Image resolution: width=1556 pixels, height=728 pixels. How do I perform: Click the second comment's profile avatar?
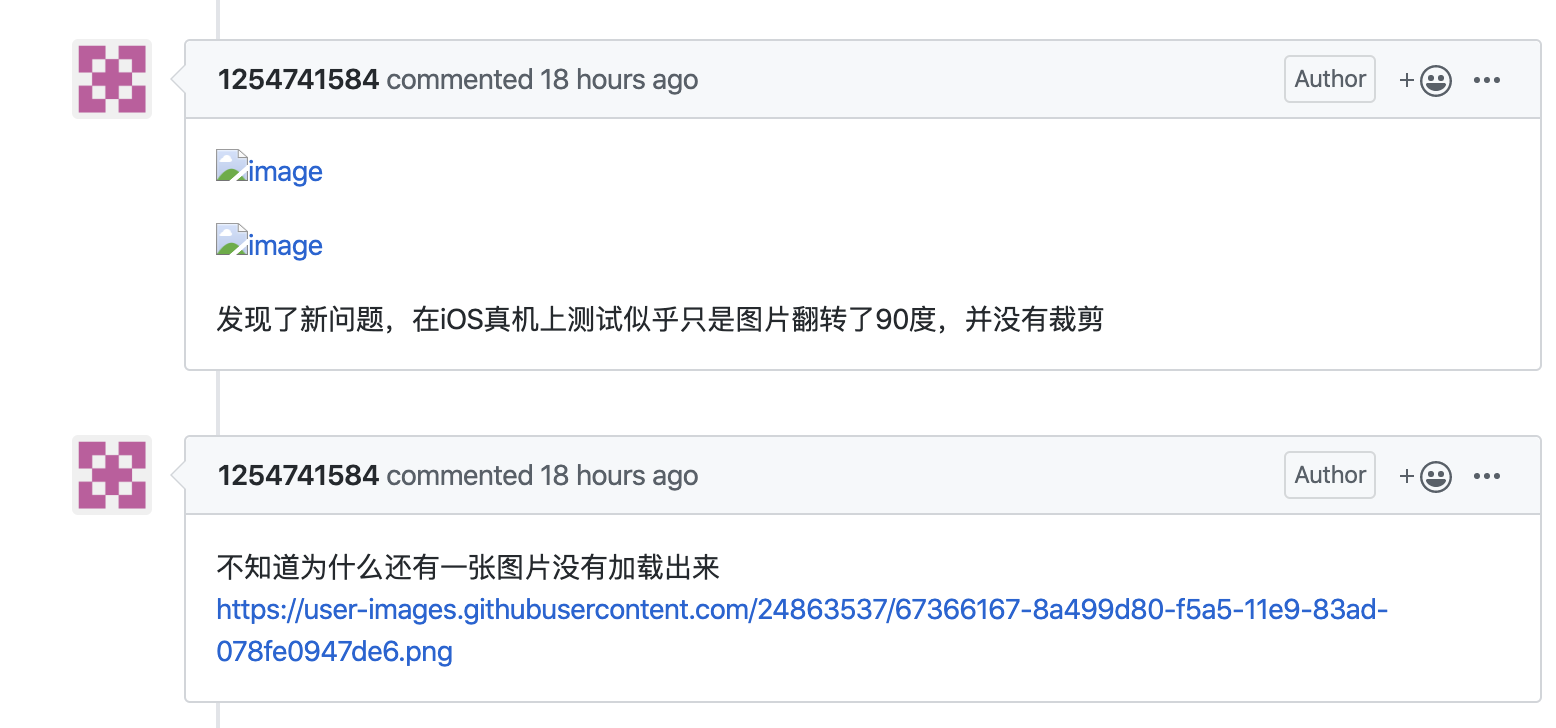(111, 474)
